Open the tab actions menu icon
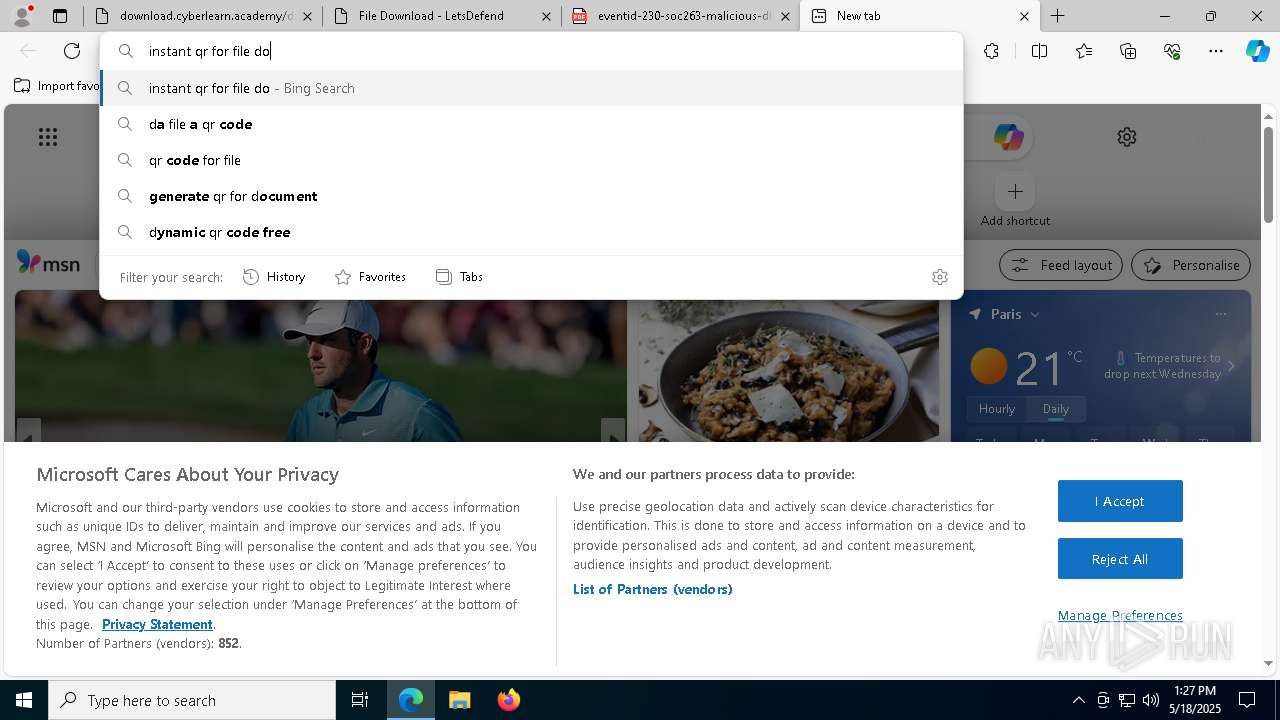The width and height of the screenshot is (1280, 720). click(x=60, y=16)
